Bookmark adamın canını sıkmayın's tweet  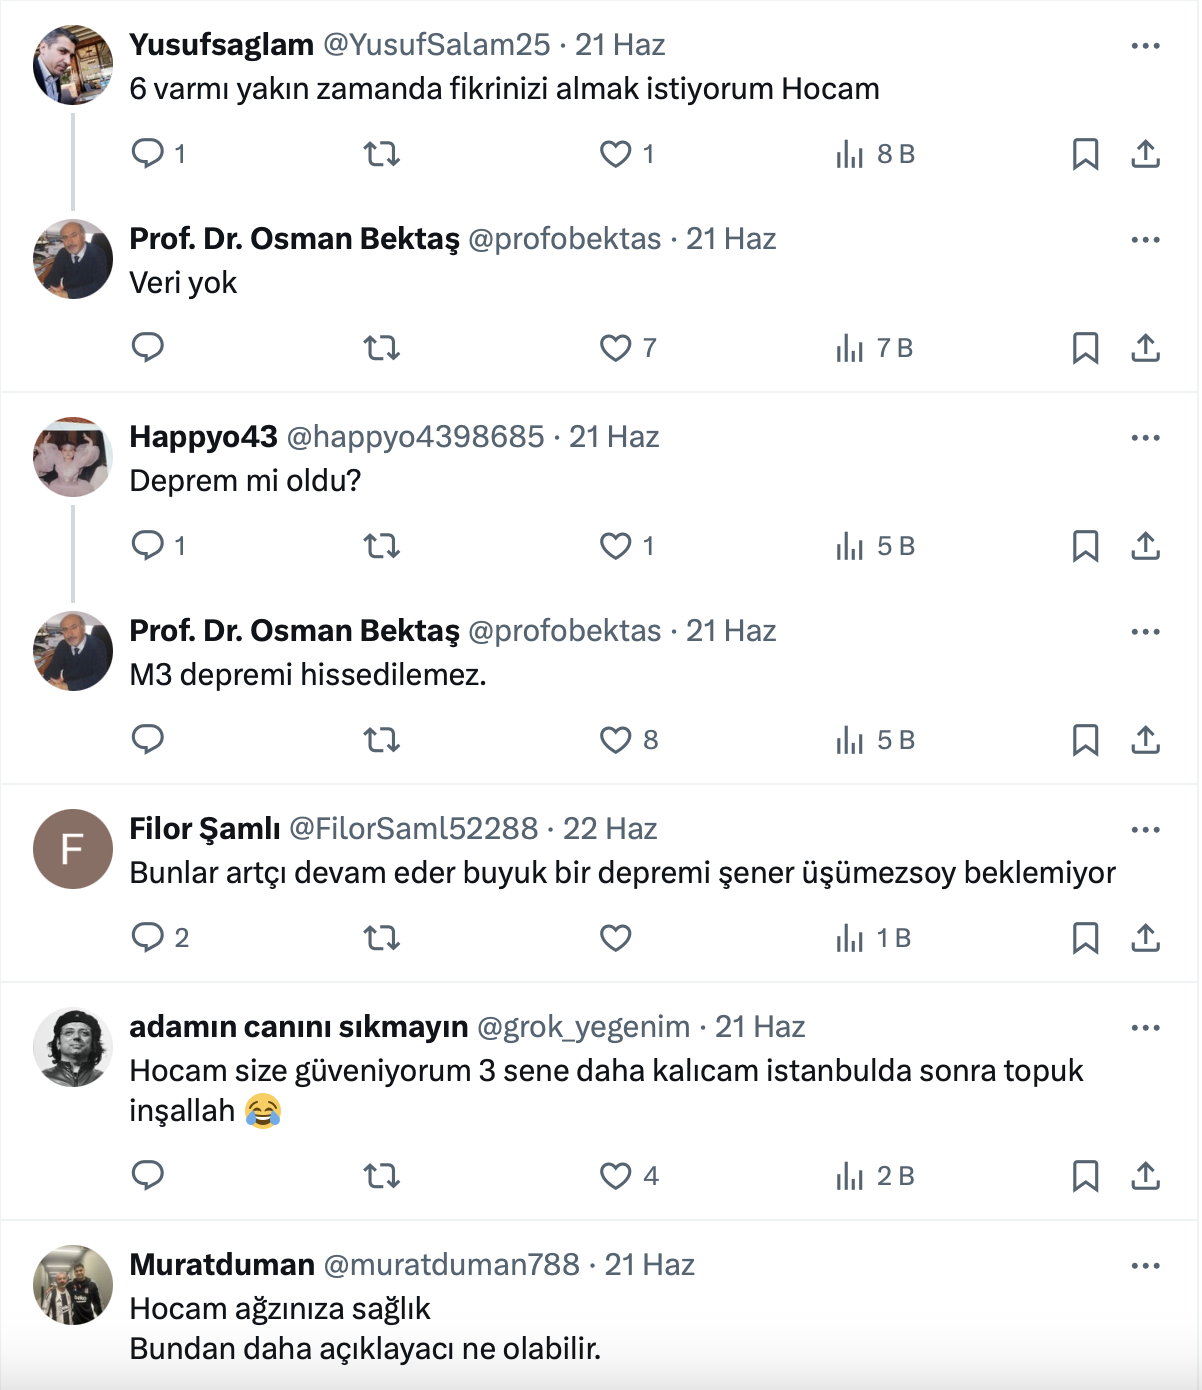pyautogui.click(x=1085, y=1176)
